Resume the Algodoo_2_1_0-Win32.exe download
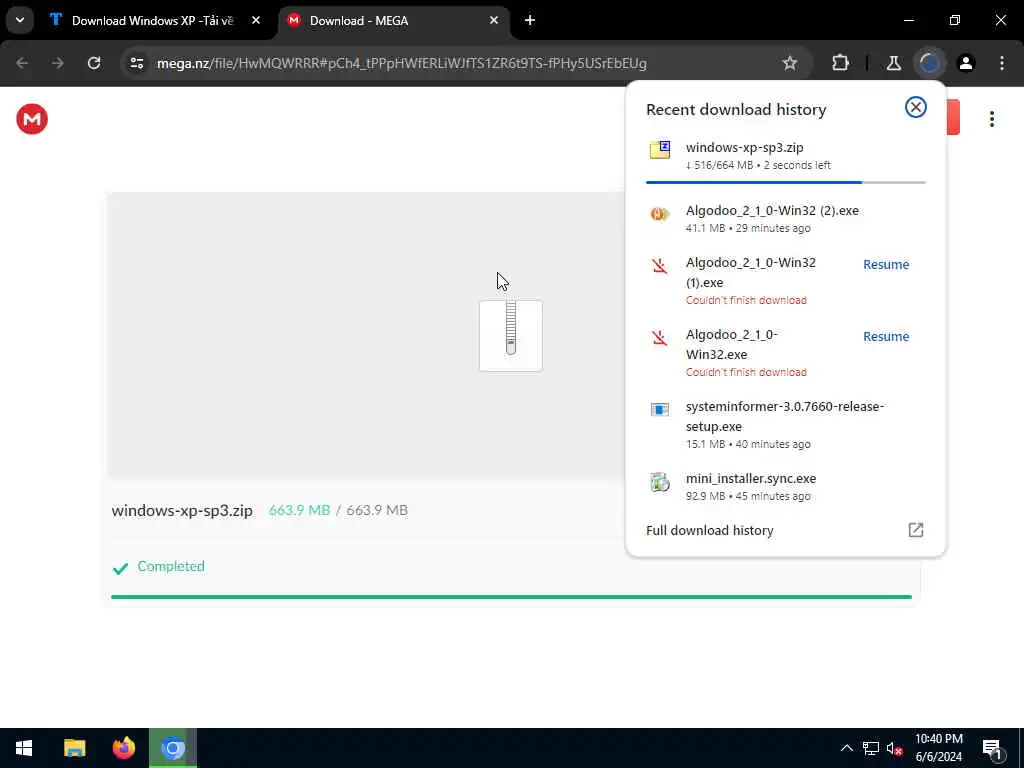This screenshot has height=768, width=1024. [886, 336]
